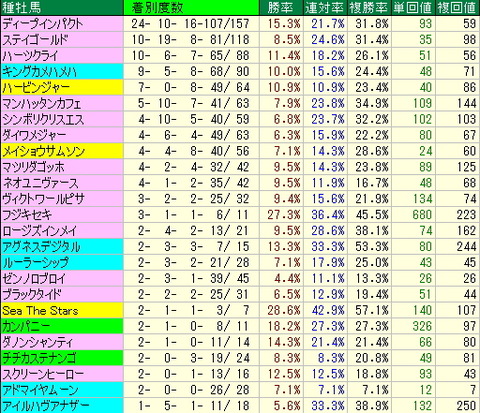Image resolution: width=480 pixels, height=413 pixels.
Task: Select the ハーツクライ sire name
Action: tap(30, 56)
